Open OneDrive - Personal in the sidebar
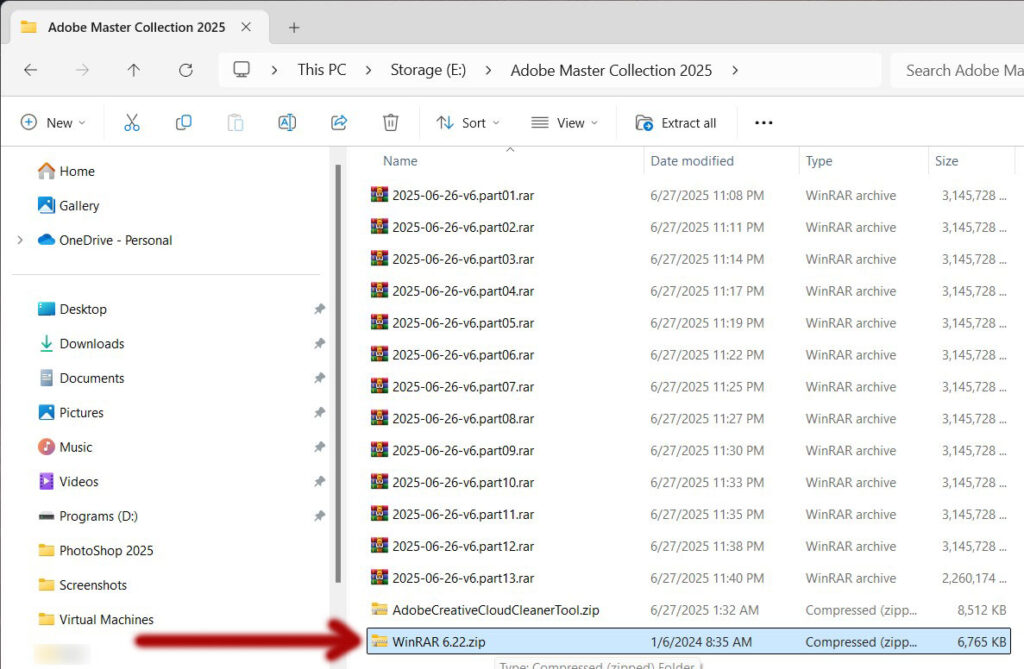This screenshot has width=1024, height=669. click(x=105, y=240)
